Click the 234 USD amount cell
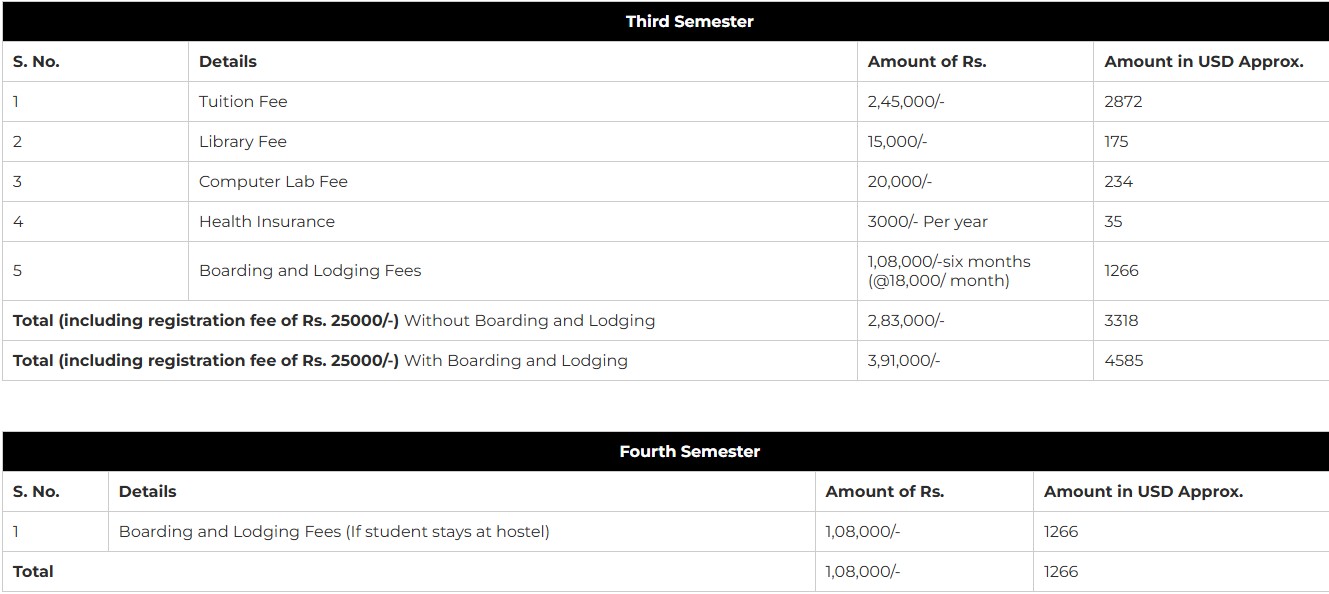The height and width of the screenshot is (594, 1329). click(x=1119, y=181)
